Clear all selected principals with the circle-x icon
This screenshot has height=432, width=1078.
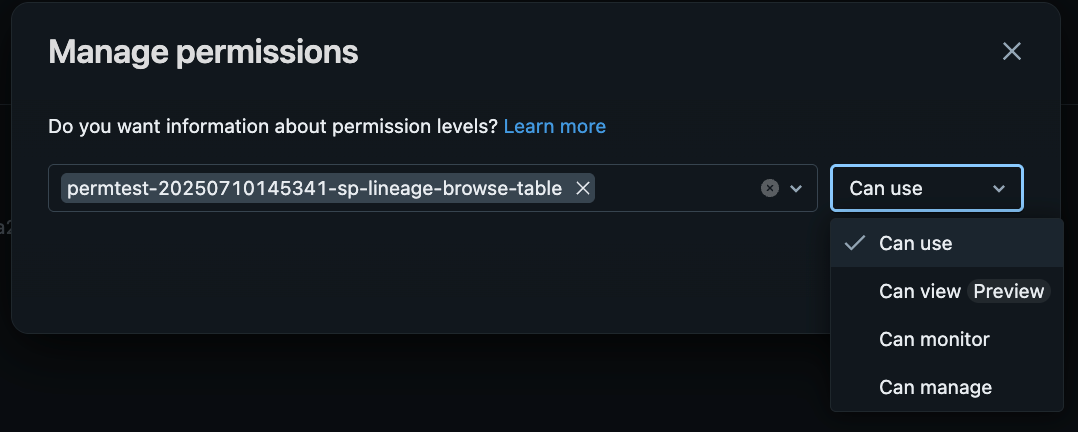tap(770, 188)
